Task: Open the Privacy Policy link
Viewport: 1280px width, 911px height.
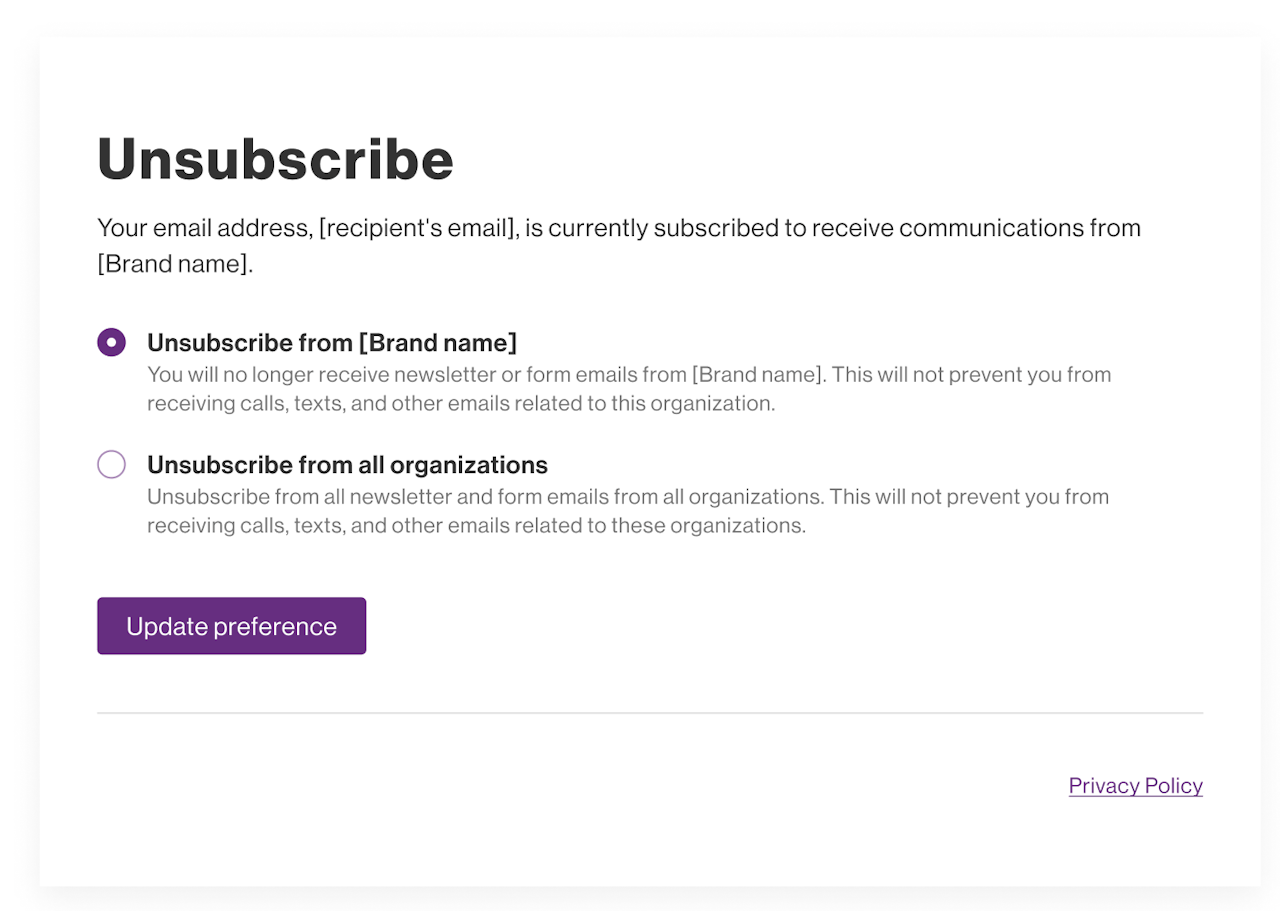Action: point(1135,786)
